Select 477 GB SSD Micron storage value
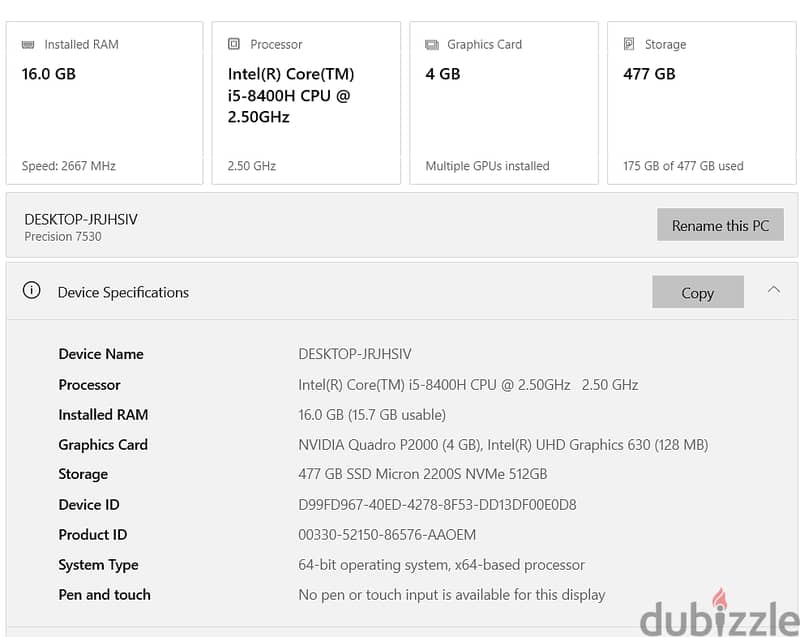 pyautogui.click(x=422, y=474)
